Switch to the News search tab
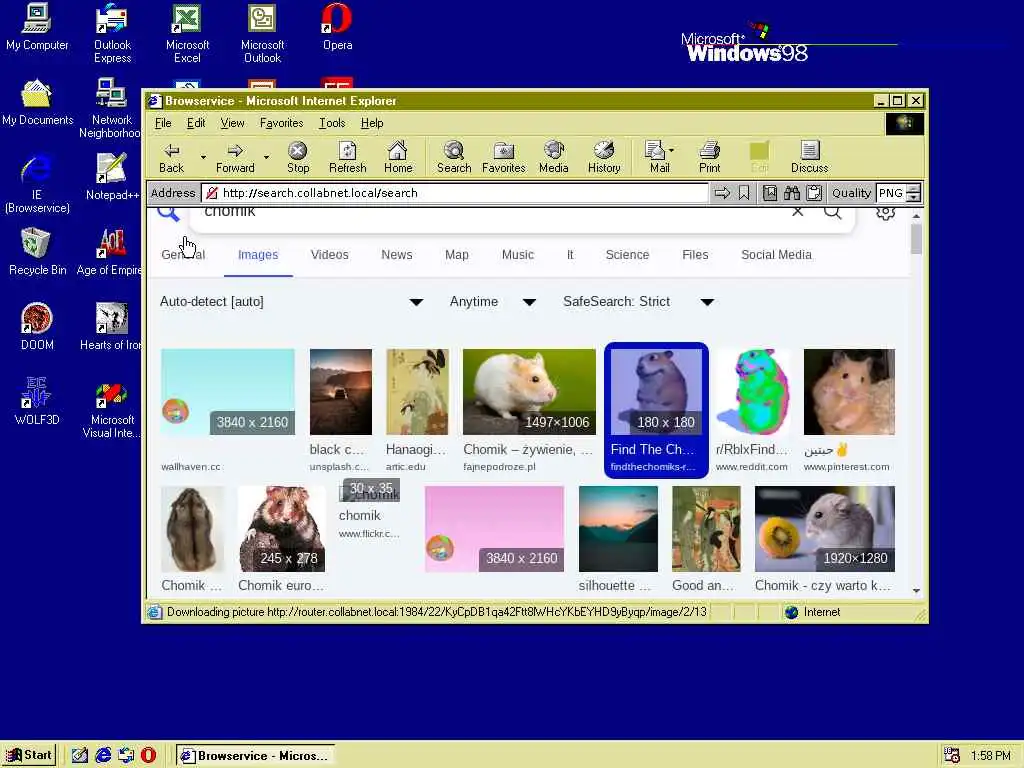 pos(396,255)
